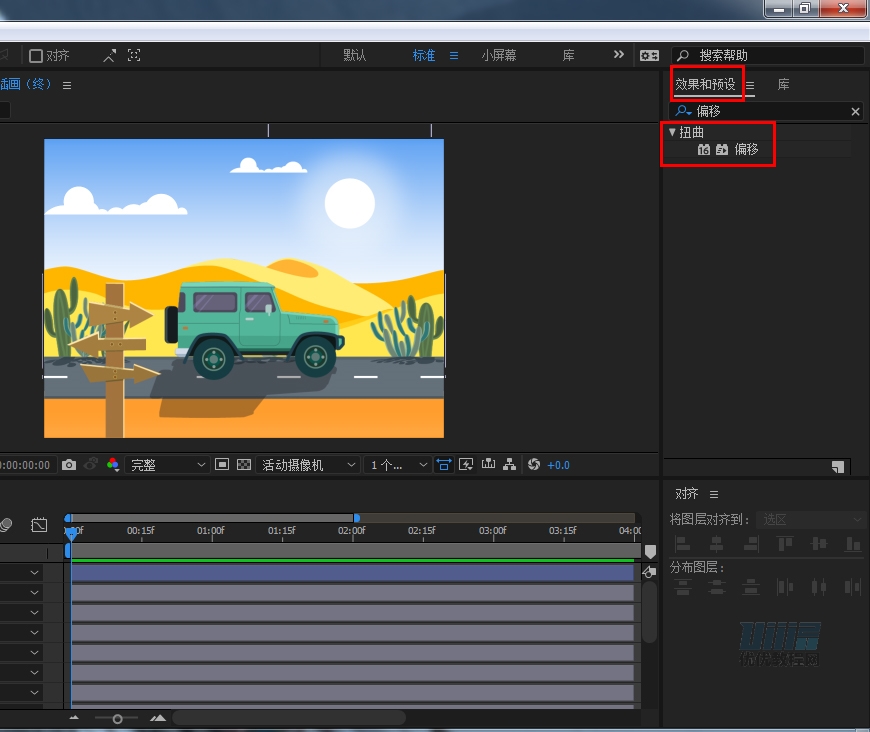The width and height of the screenshot is (870, 732).
Task: Show more workspaces with the double chevron
Action: tap(619, 54)
